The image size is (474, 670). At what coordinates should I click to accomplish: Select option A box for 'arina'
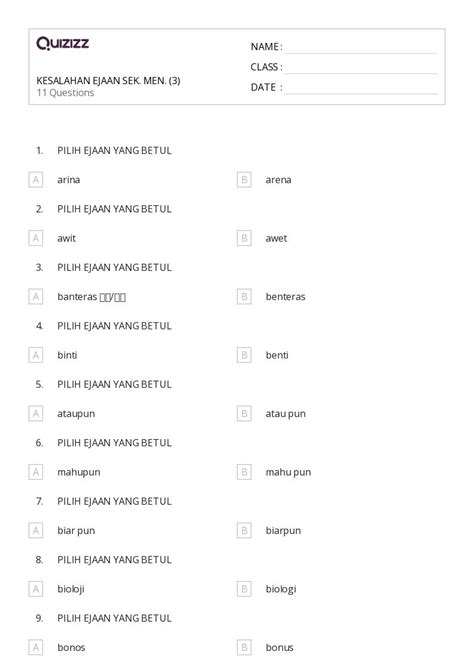click(x=36, y=179)
